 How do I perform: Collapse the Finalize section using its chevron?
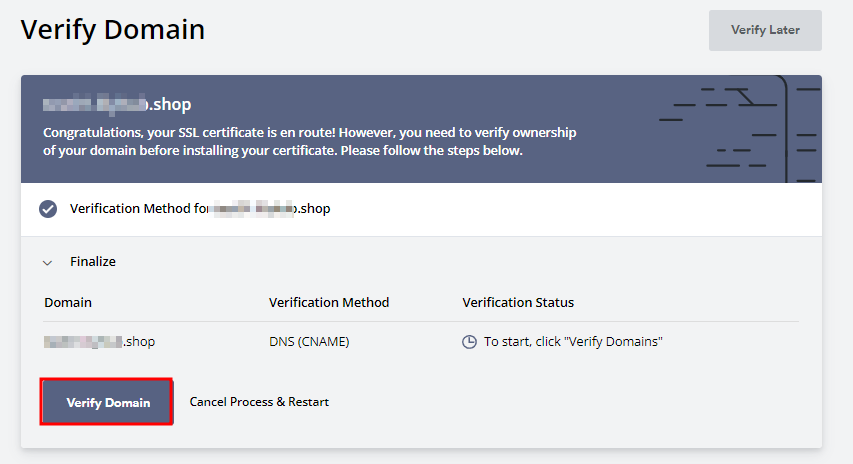point(47,262)
